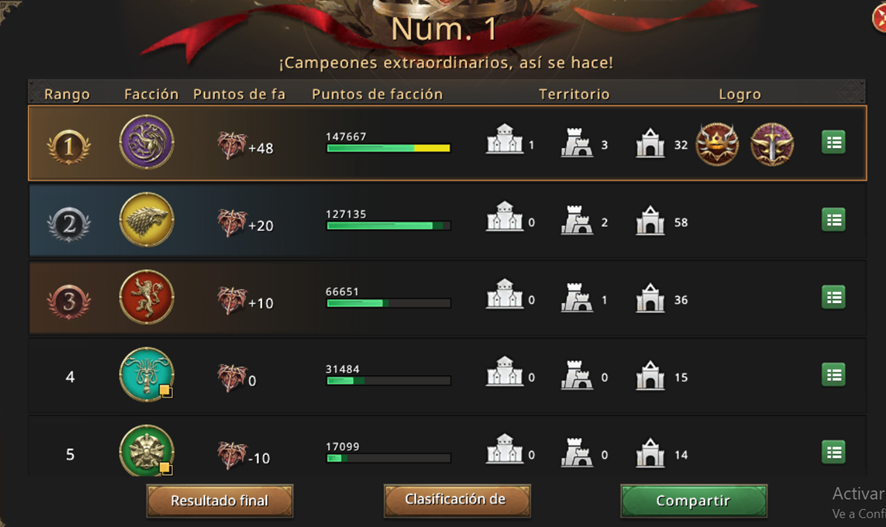Screen dimensions: 886x527
Task: Click the red Lannister lion emblem
Action: [x=146, y=297]
